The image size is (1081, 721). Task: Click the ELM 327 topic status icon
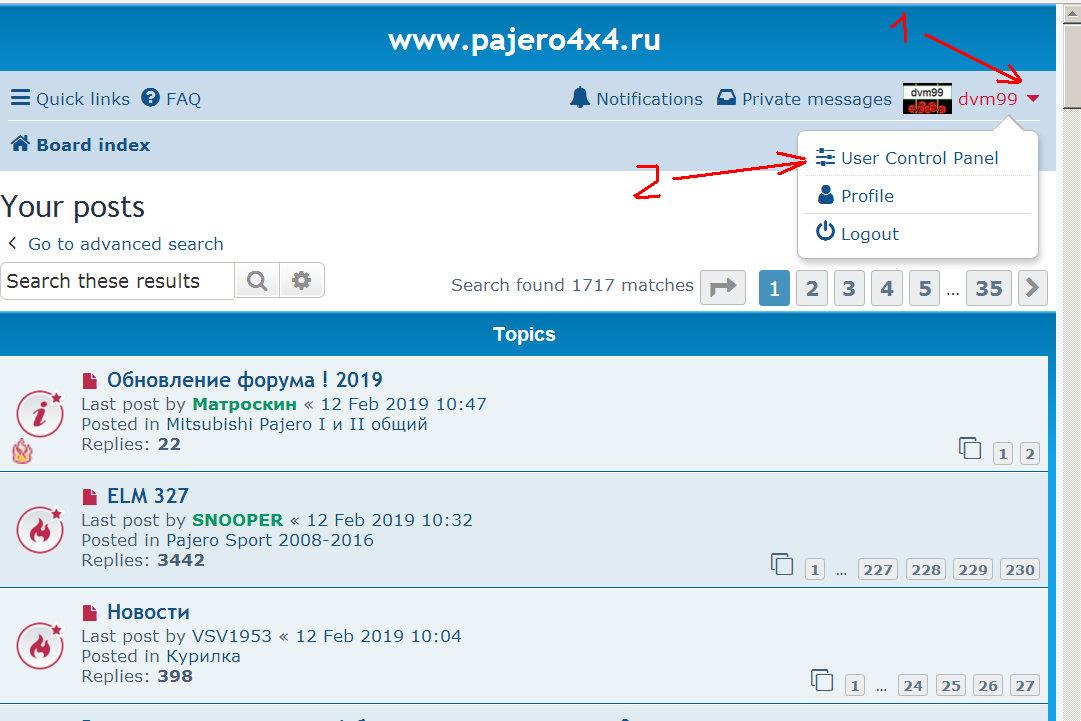click(x=40, y=529)
